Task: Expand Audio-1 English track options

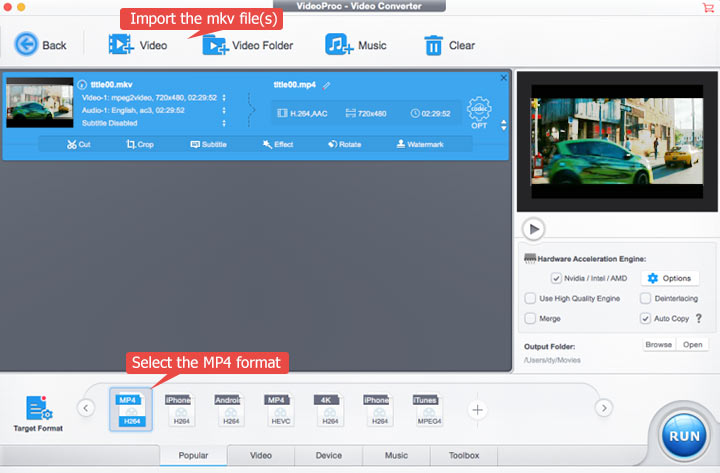Action: coord(224,110)
